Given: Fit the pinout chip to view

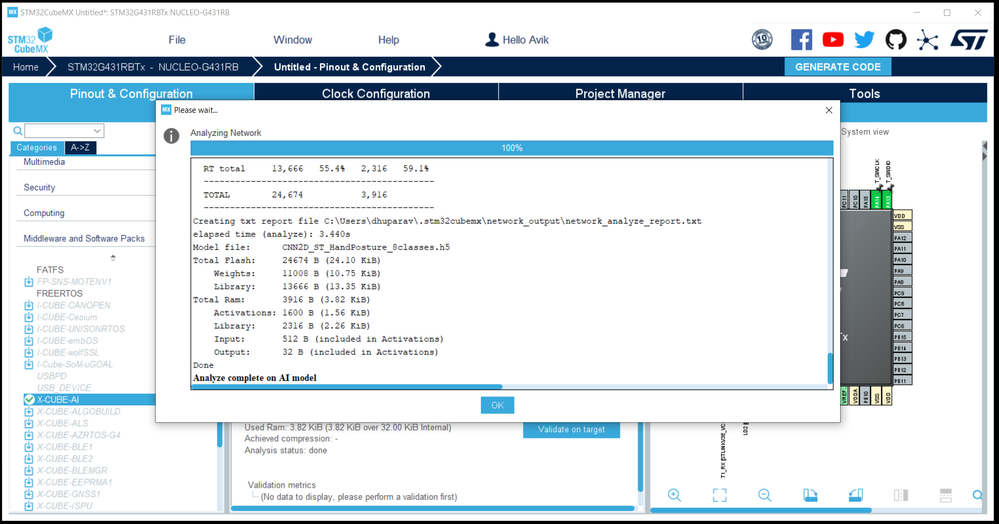Looking at the screenshot, I should click(x=719, y=495).
